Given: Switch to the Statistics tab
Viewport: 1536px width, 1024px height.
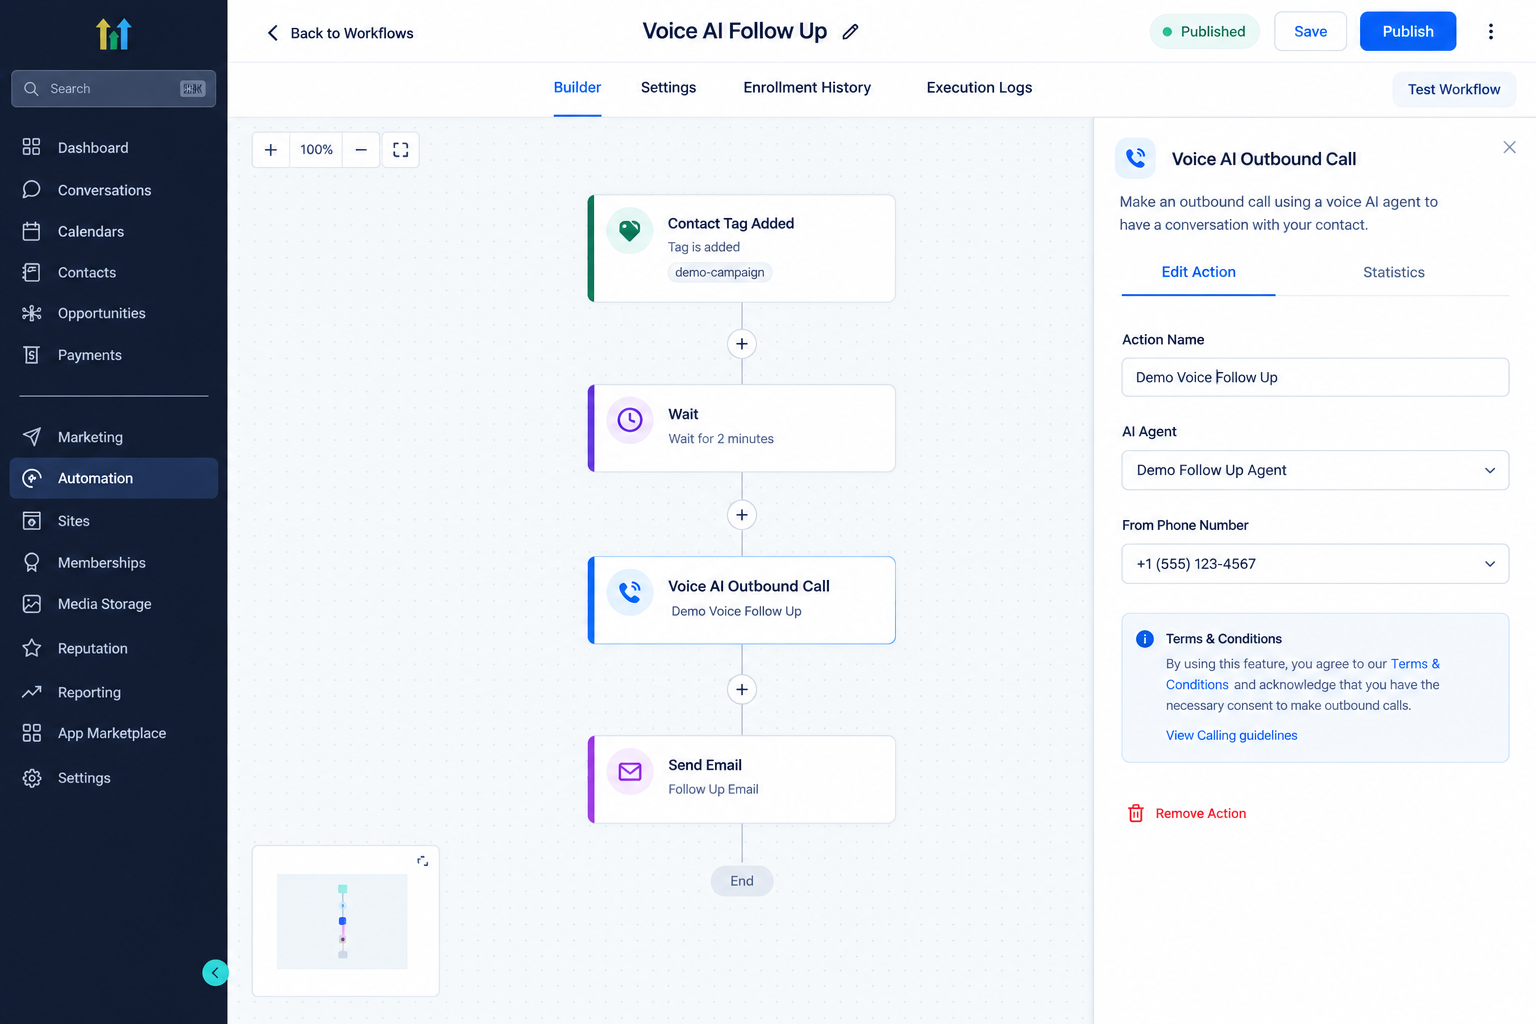Looking at the screenshot, I should click(x=1393, y=272).
